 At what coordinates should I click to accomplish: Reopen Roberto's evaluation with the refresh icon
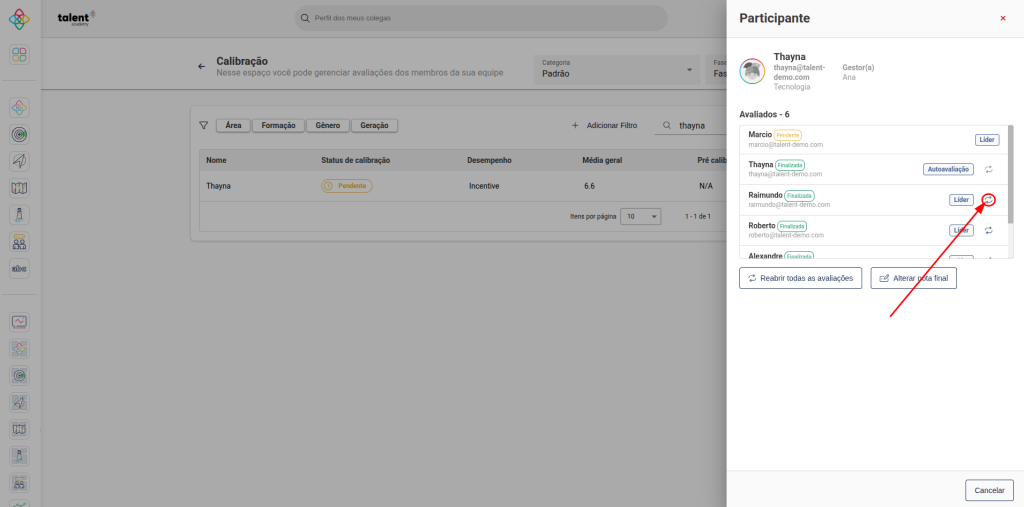click(988, 230)
